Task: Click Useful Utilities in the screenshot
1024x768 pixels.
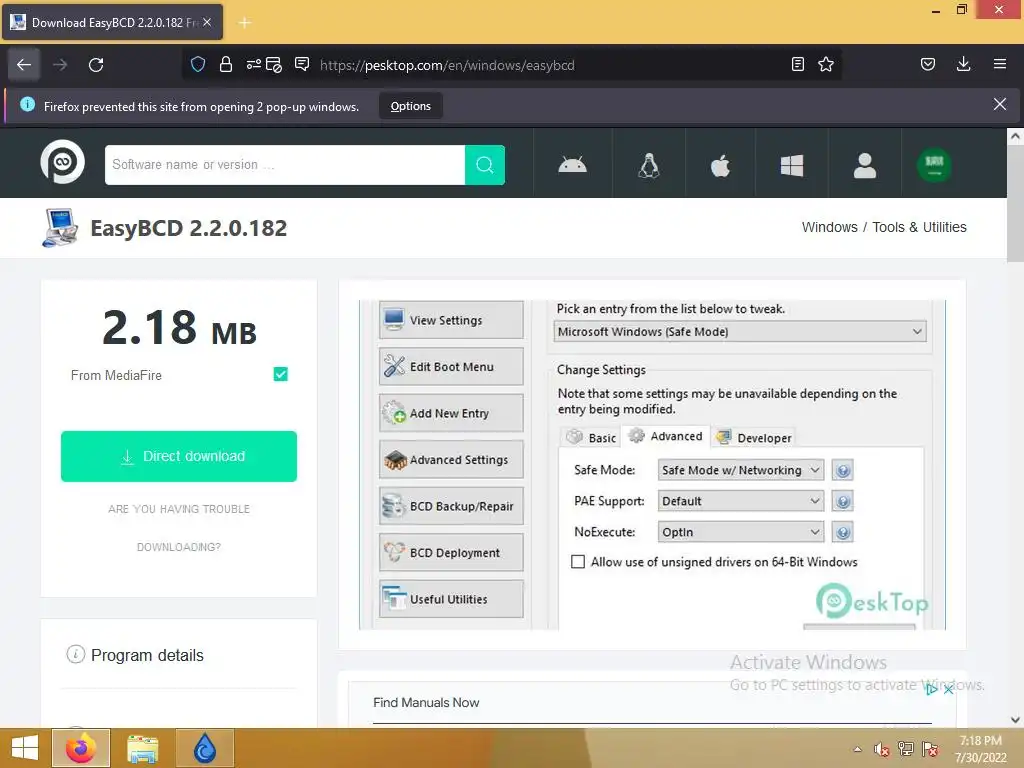Action: 451,599
